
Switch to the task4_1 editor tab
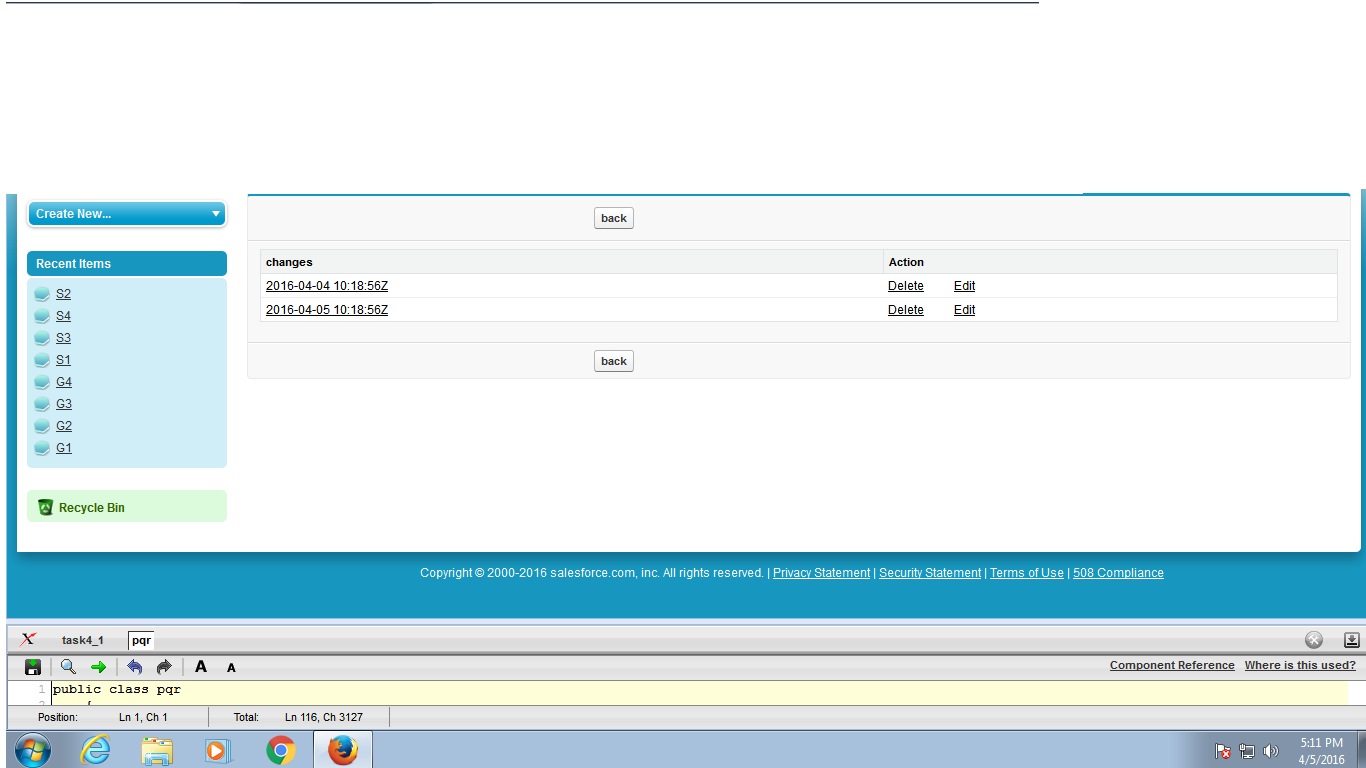(82, 640)
